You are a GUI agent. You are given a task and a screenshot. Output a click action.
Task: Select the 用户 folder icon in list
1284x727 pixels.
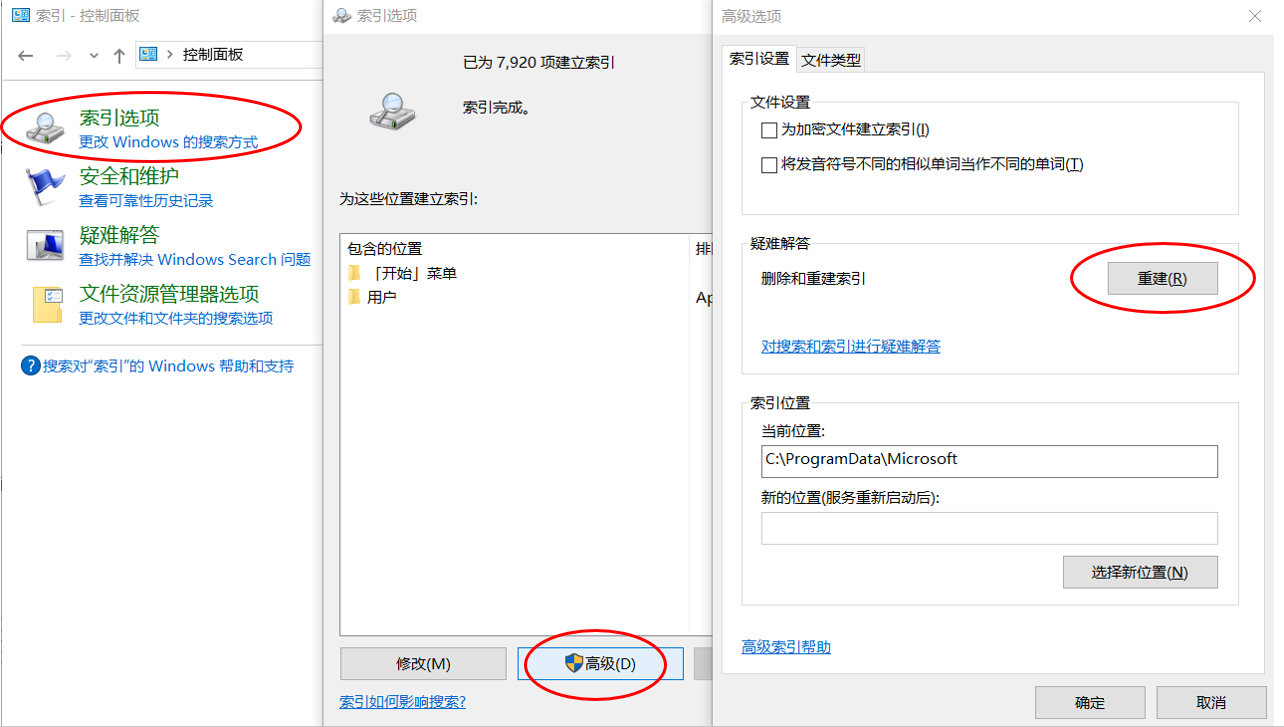point(353,297)
